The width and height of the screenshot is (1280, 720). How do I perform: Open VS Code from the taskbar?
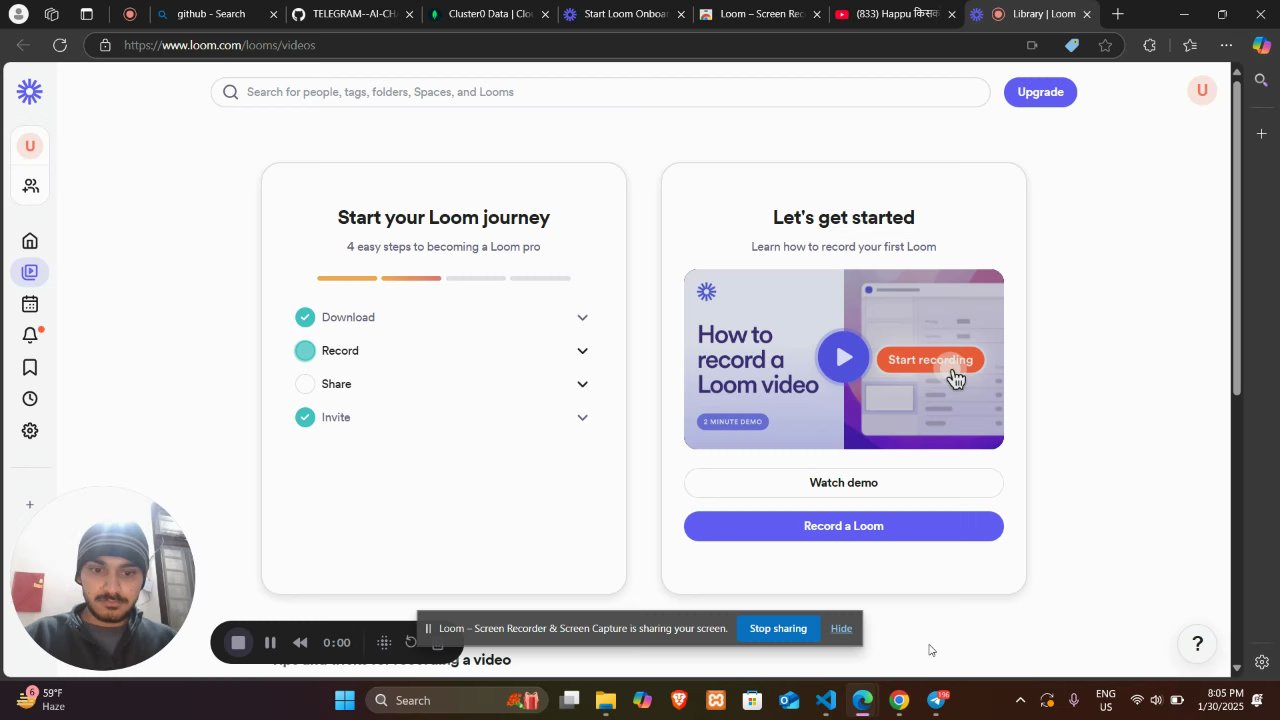click(826, 700)
